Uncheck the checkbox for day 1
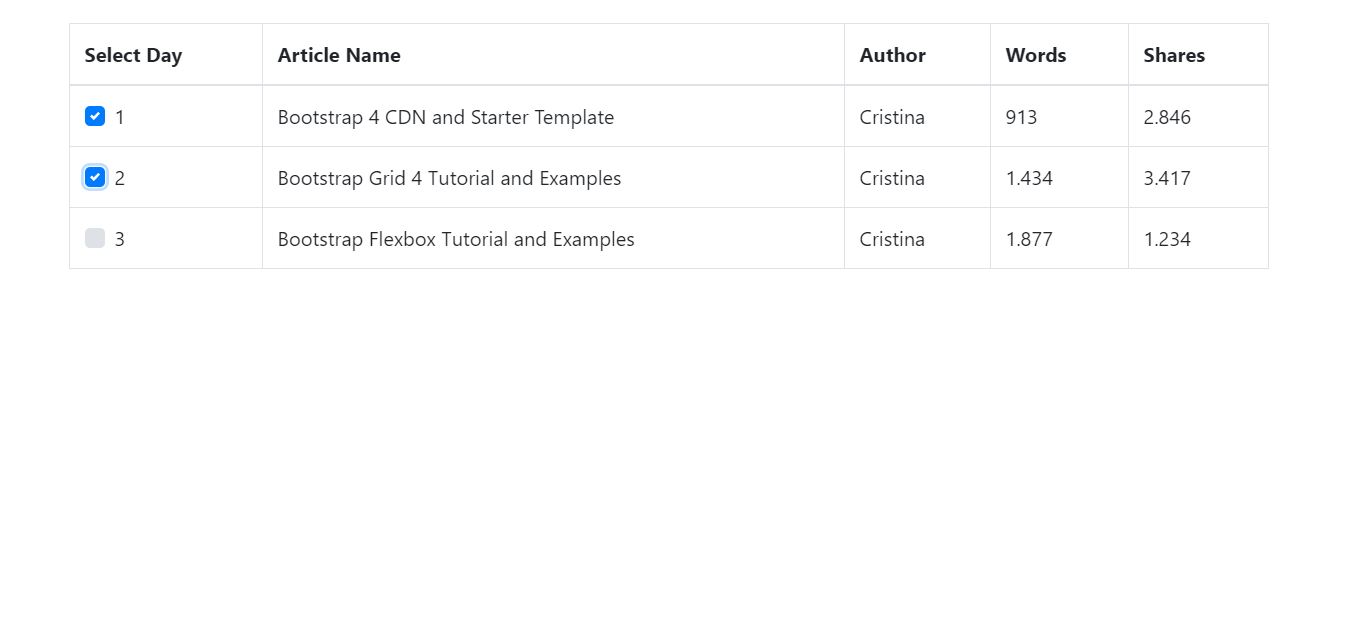This screenshot has width=1357, height=644. [95, 115]
